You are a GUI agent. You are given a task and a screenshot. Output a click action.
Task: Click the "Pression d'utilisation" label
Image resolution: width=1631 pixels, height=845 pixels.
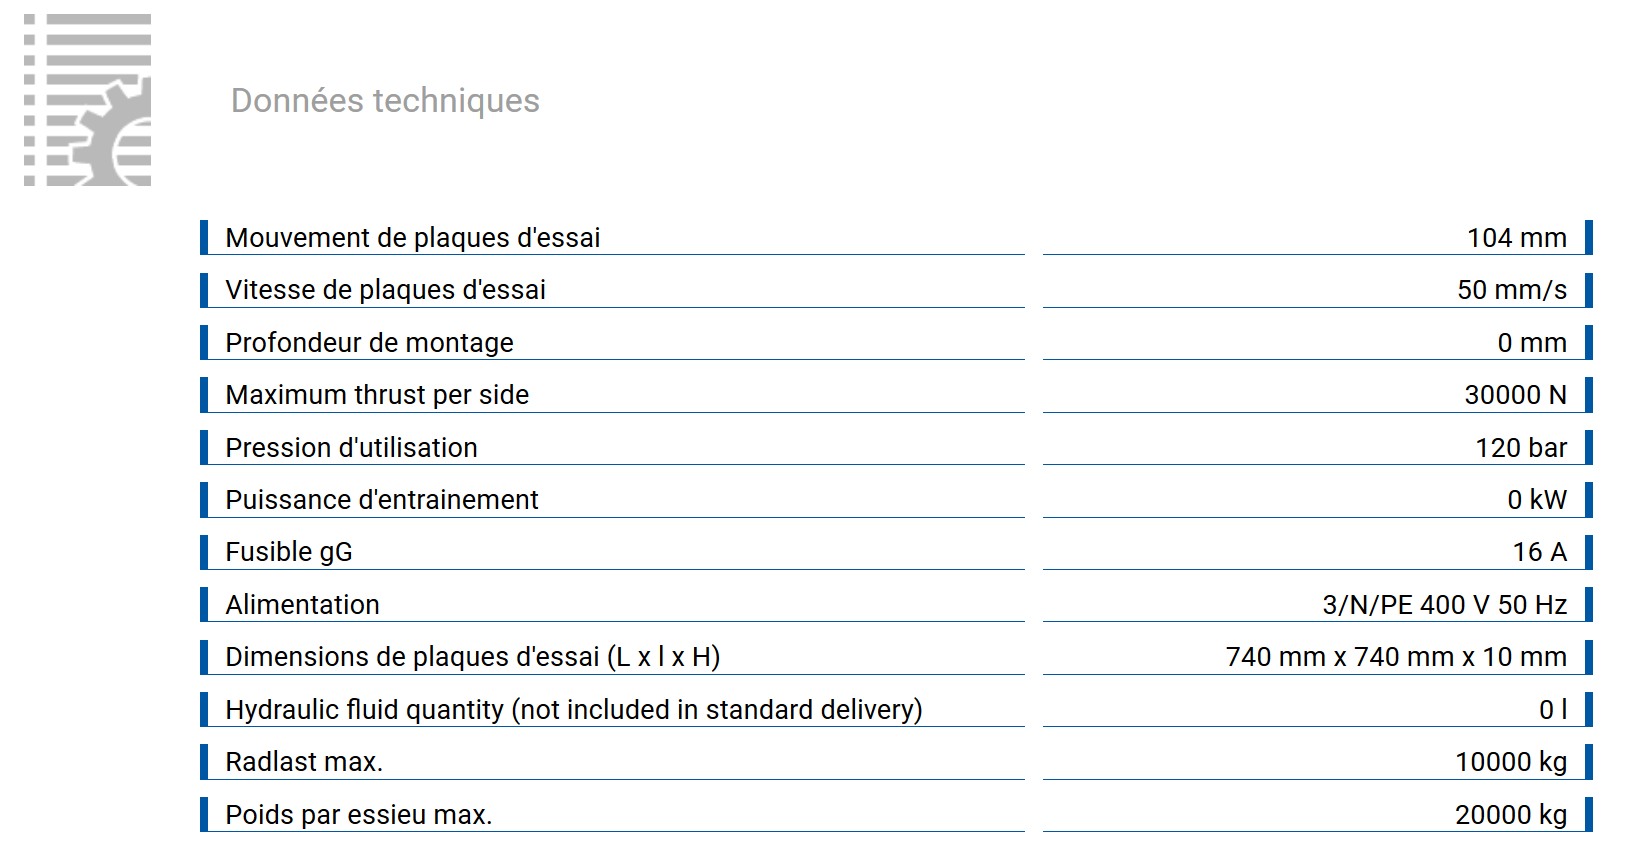351,448
